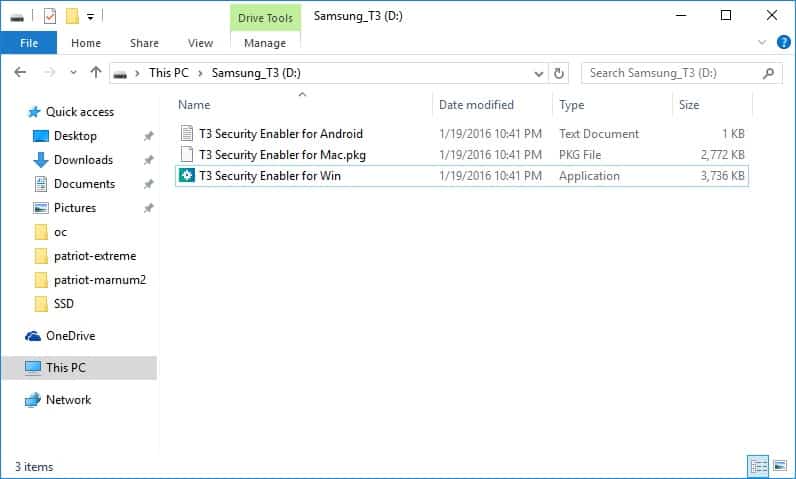Viewport: 796px width, 479px height.
Task: Click the 2,772 KB size cell
Action: click(722, 155)
